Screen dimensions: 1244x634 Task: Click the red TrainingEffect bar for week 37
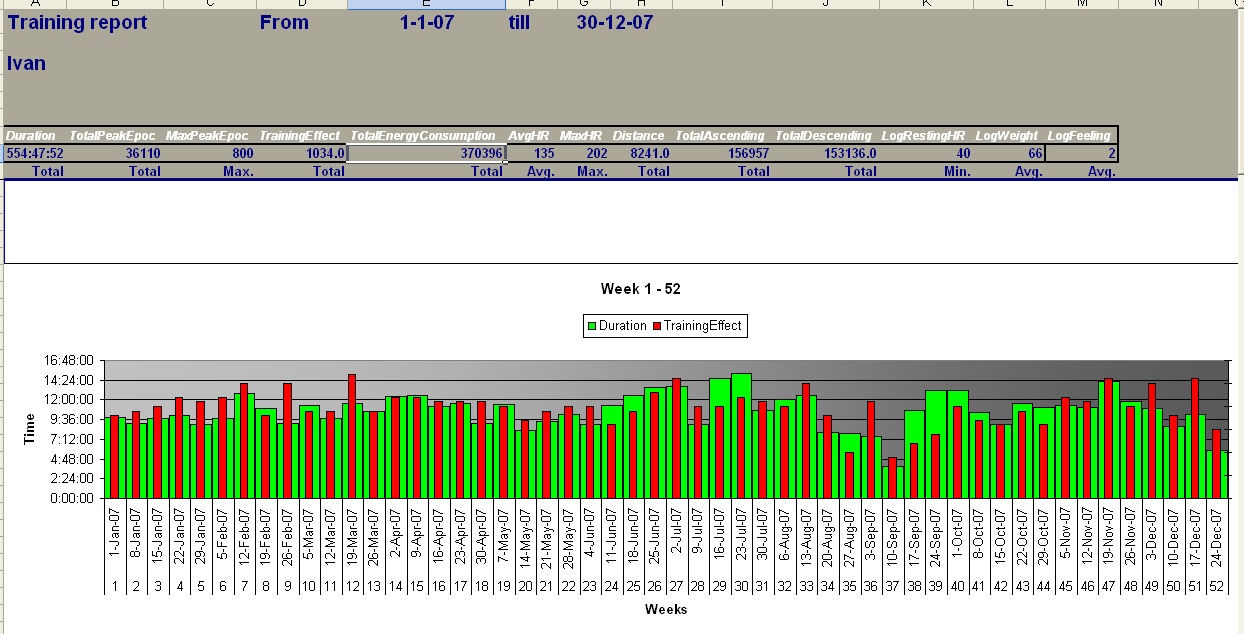[x=892, y=478]
